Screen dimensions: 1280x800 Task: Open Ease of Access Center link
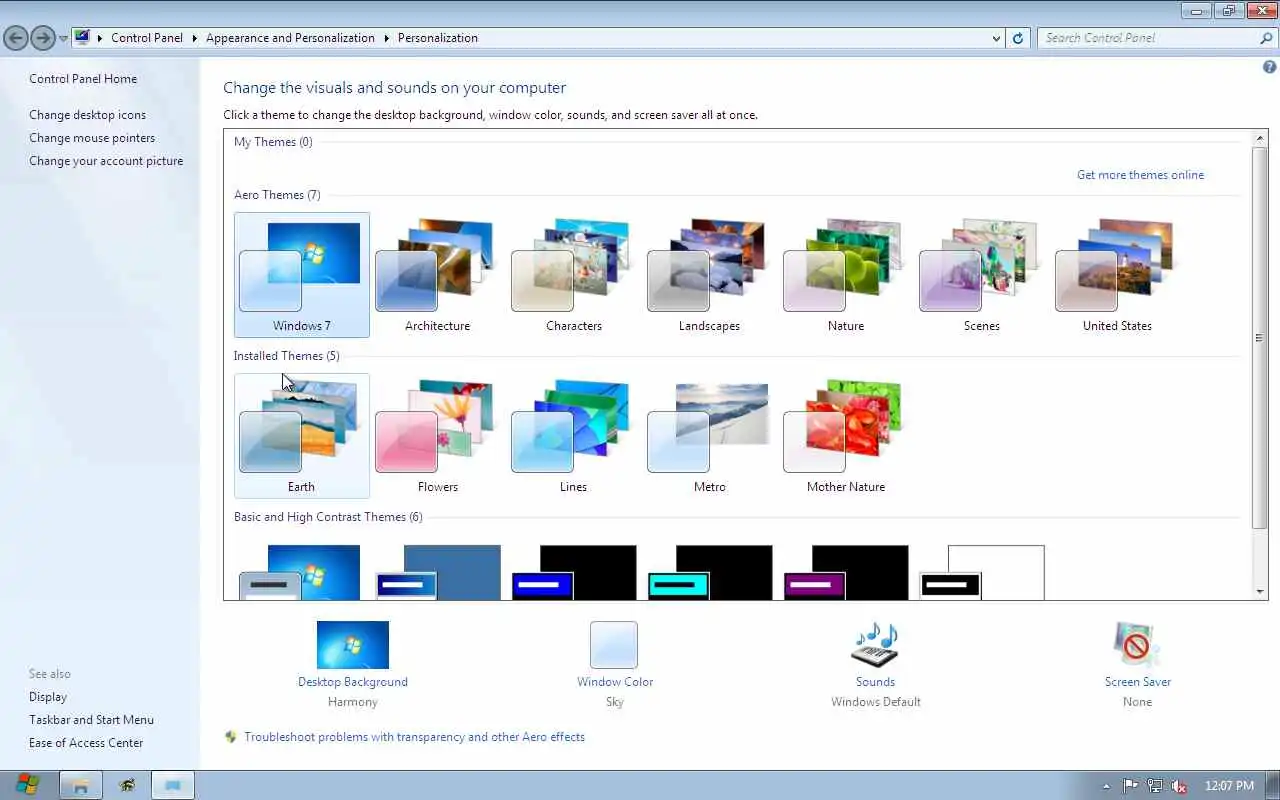coord(86,743)
